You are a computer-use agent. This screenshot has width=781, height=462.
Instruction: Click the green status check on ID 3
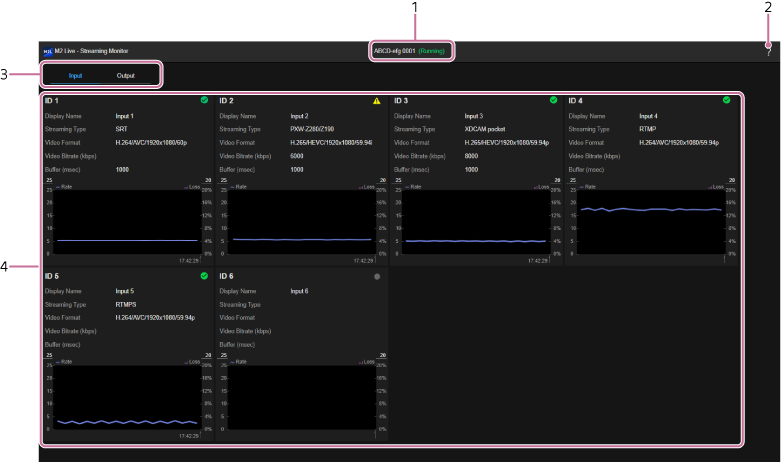pos(553,100)
